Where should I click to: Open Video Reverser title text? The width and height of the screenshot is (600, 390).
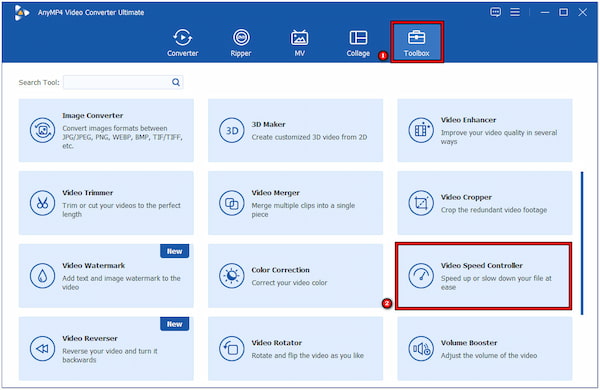[x=90, y=338]
